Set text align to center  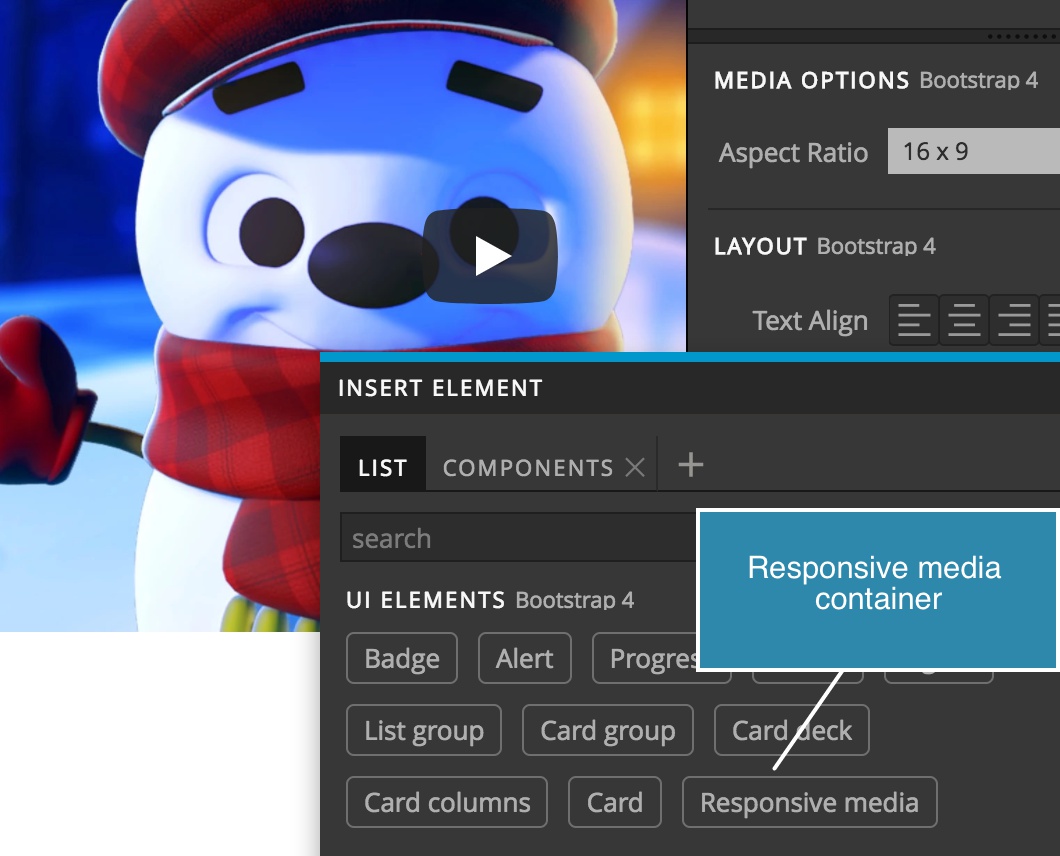(x=963, y=320)
